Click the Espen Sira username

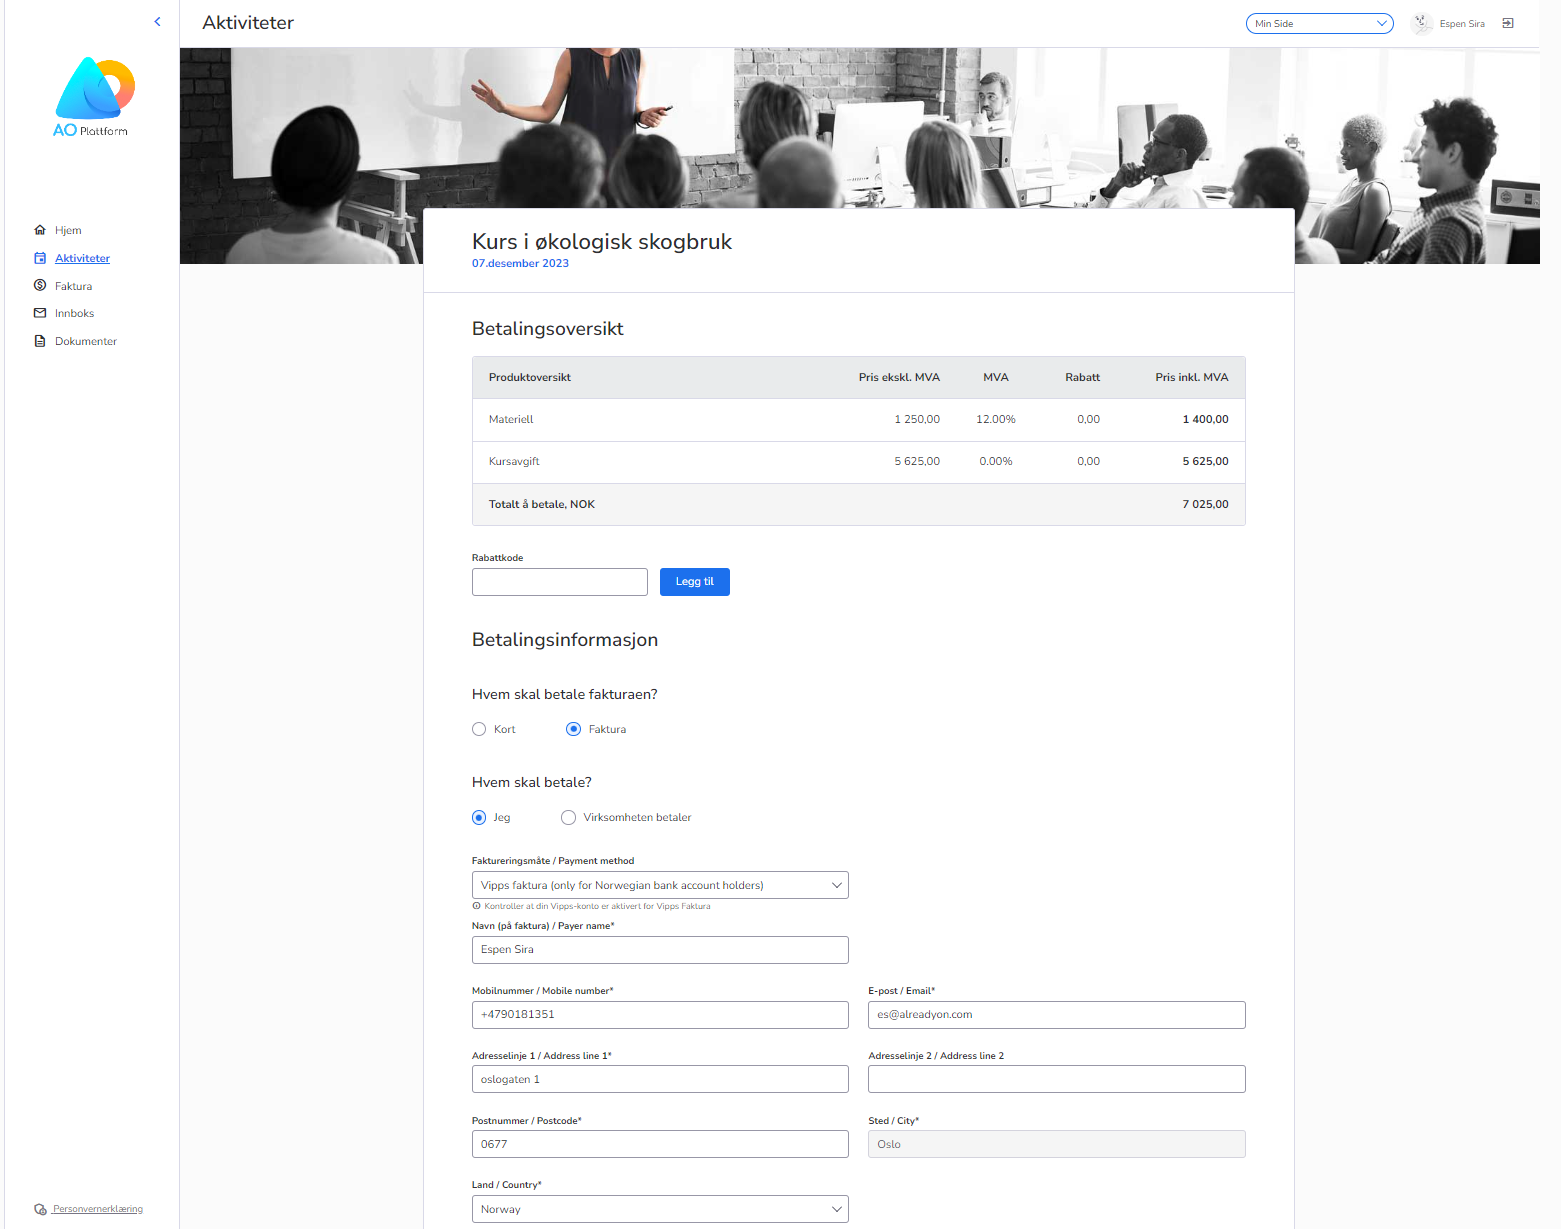(x=1462, y=23)
